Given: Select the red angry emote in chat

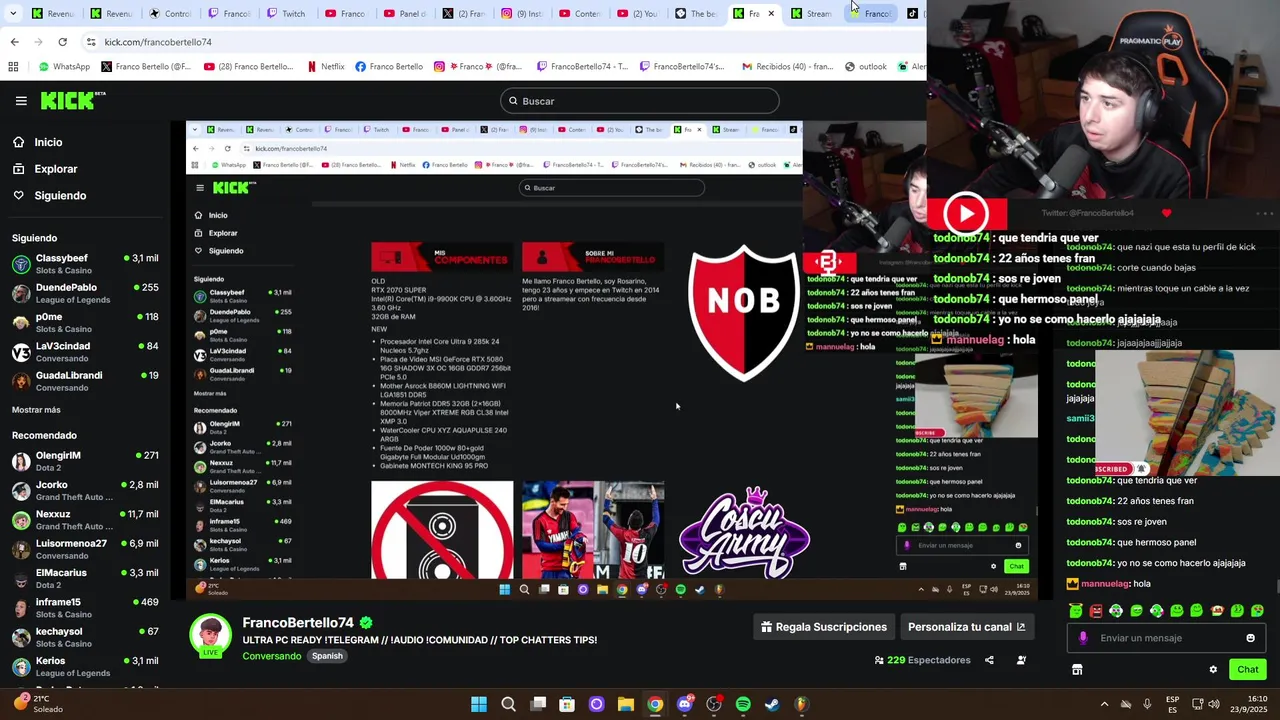Looking at the screenshot, I should 1096,610.
